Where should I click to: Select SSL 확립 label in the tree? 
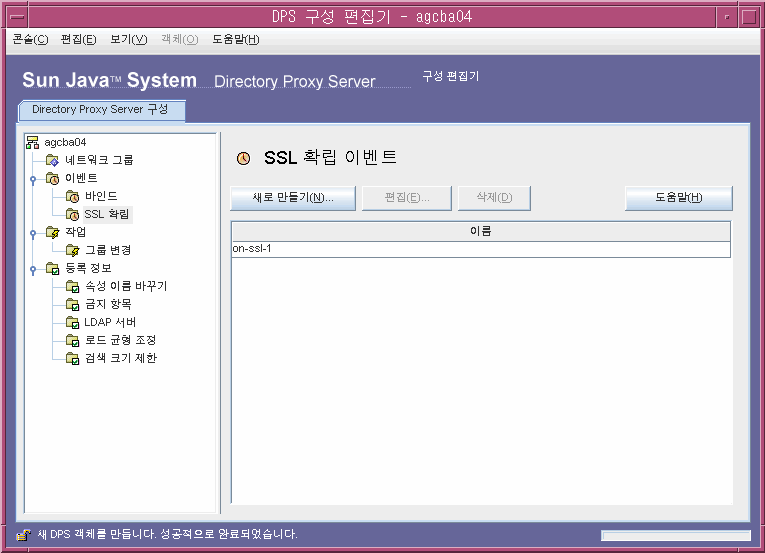coord(107,214)
